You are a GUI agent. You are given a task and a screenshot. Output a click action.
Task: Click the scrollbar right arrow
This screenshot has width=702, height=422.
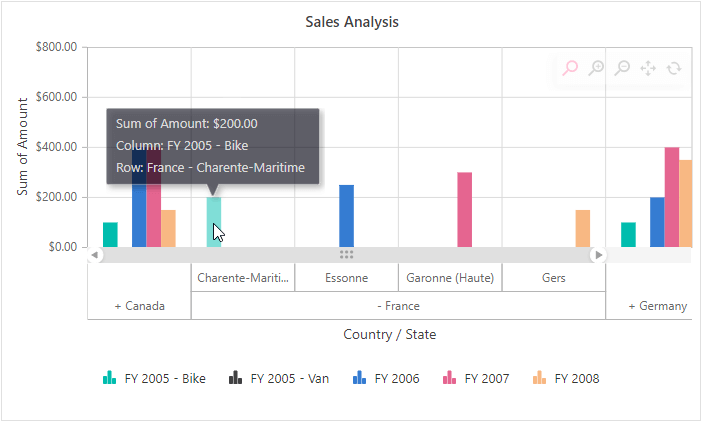[x=599, y=255]
